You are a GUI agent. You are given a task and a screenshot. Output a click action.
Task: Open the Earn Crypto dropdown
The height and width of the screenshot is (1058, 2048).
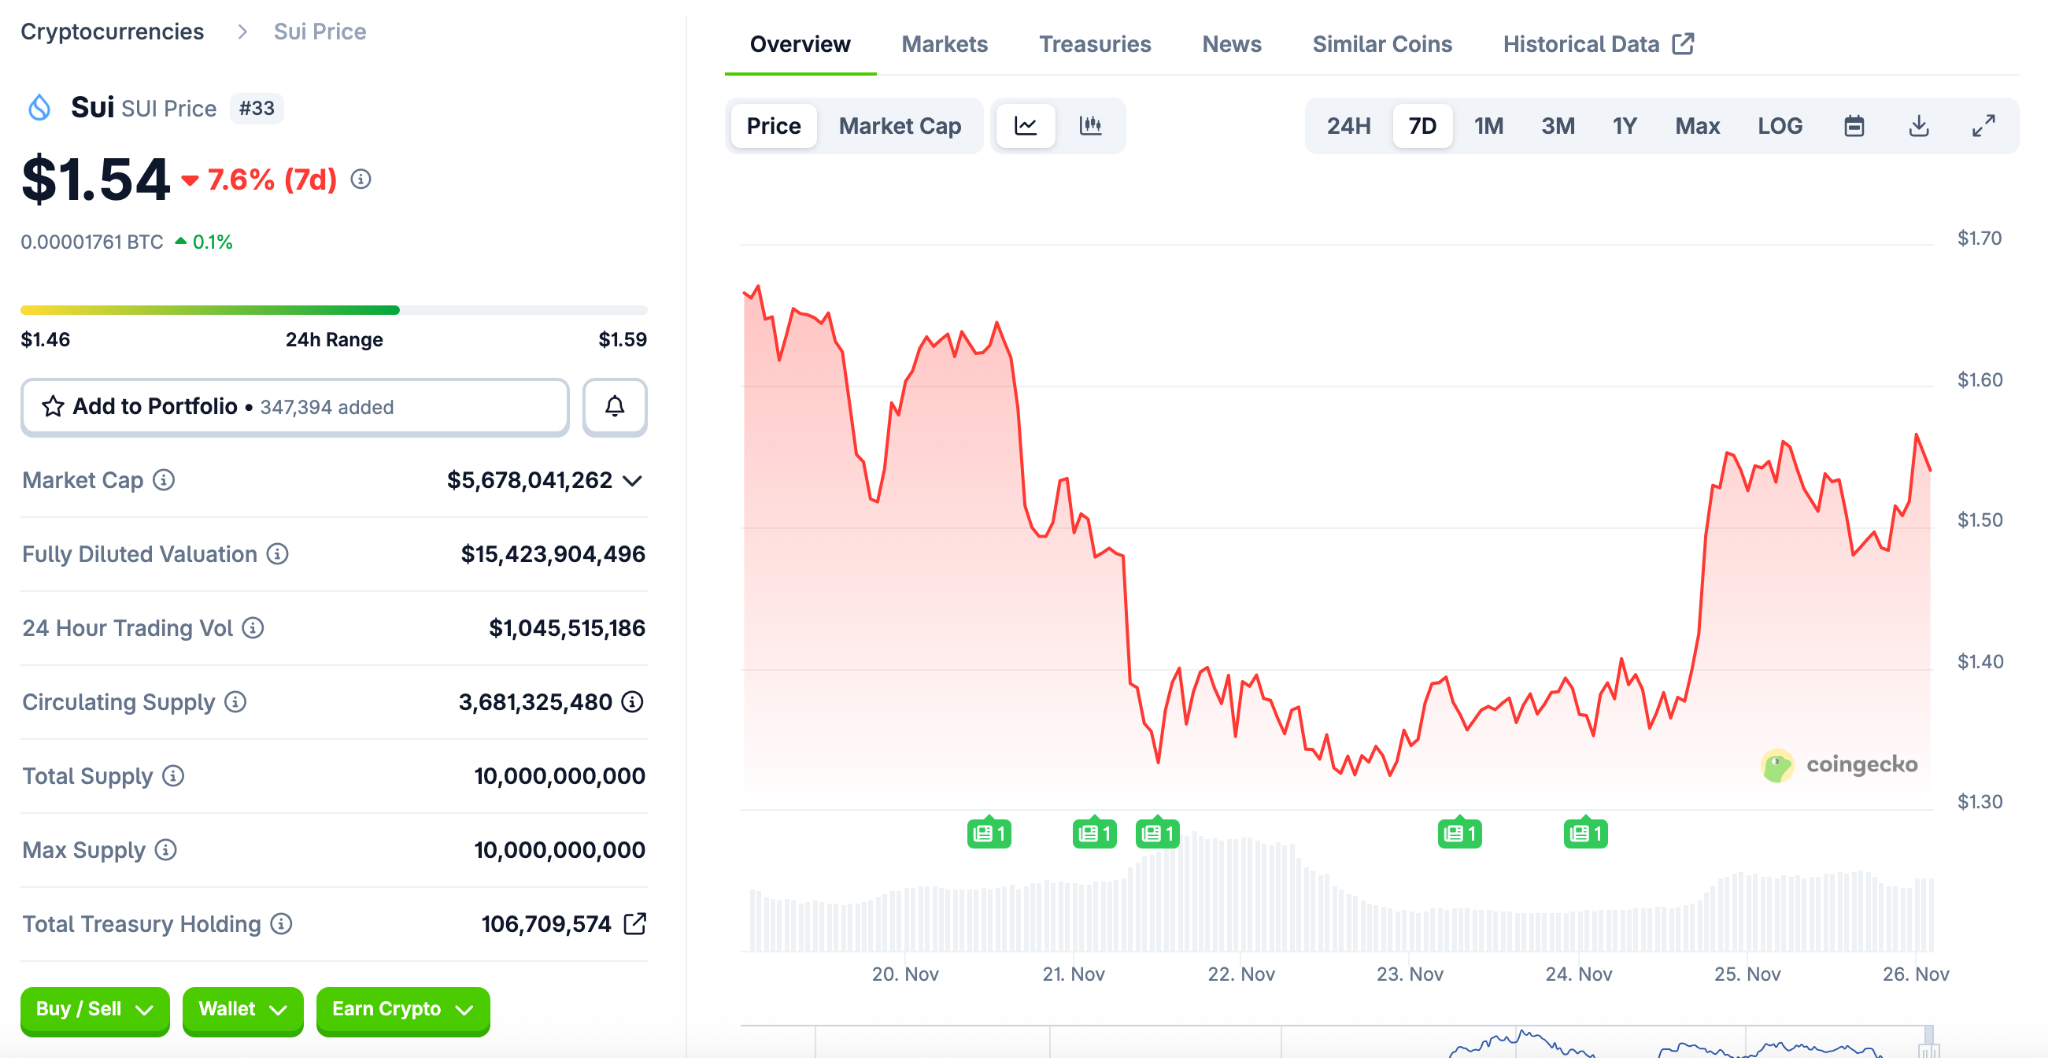(x=402, y=1010)
